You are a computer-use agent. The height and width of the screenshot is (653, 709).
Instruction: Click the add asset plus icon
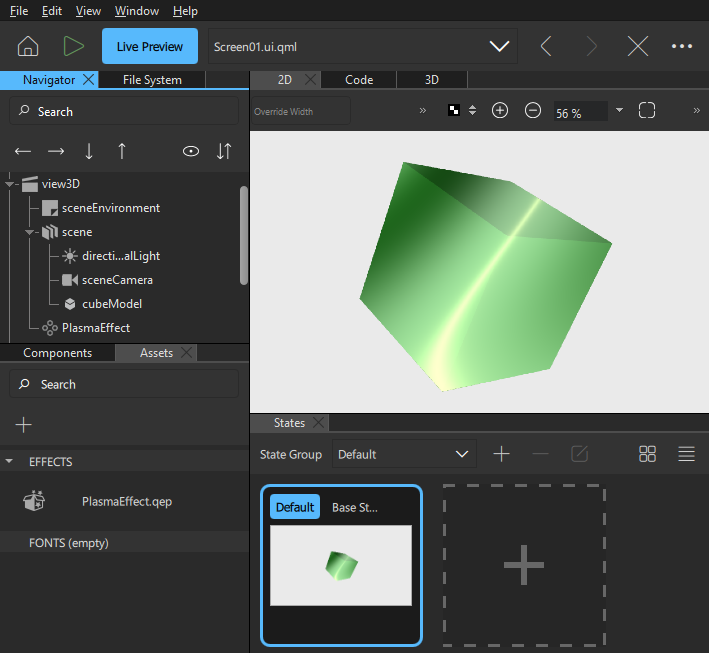pos(24,425)
